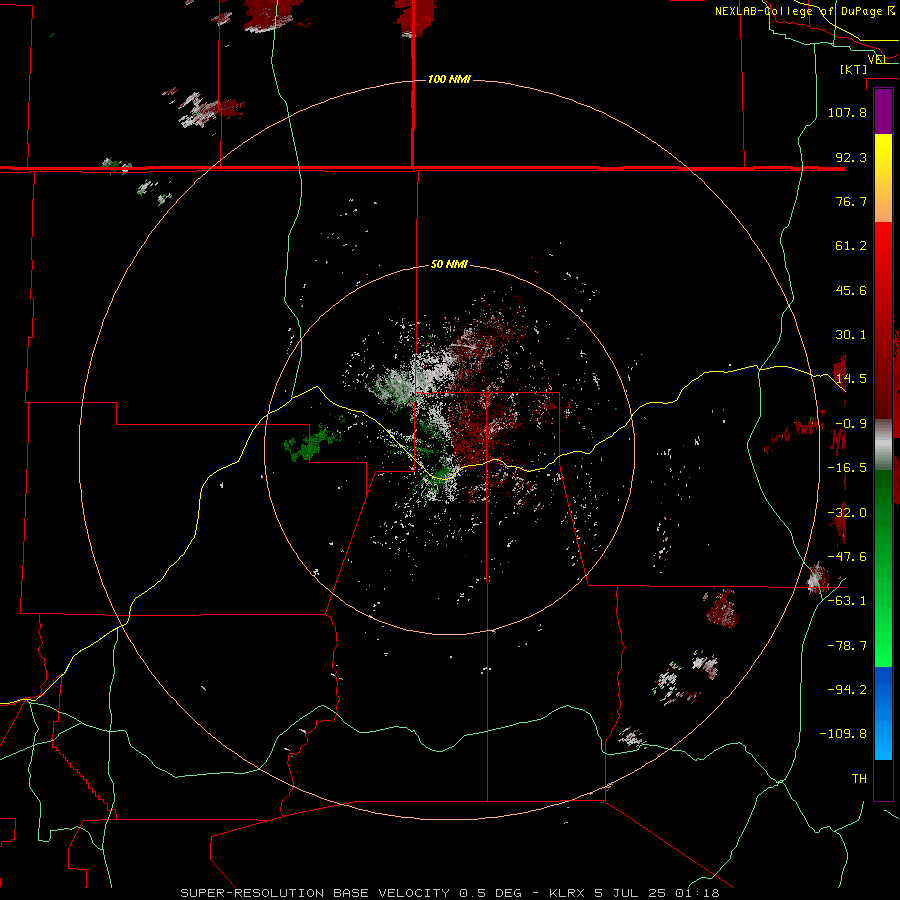The image size is (900, 900).
Task: Select the purple band of the color bar
Action: (883, 111)
